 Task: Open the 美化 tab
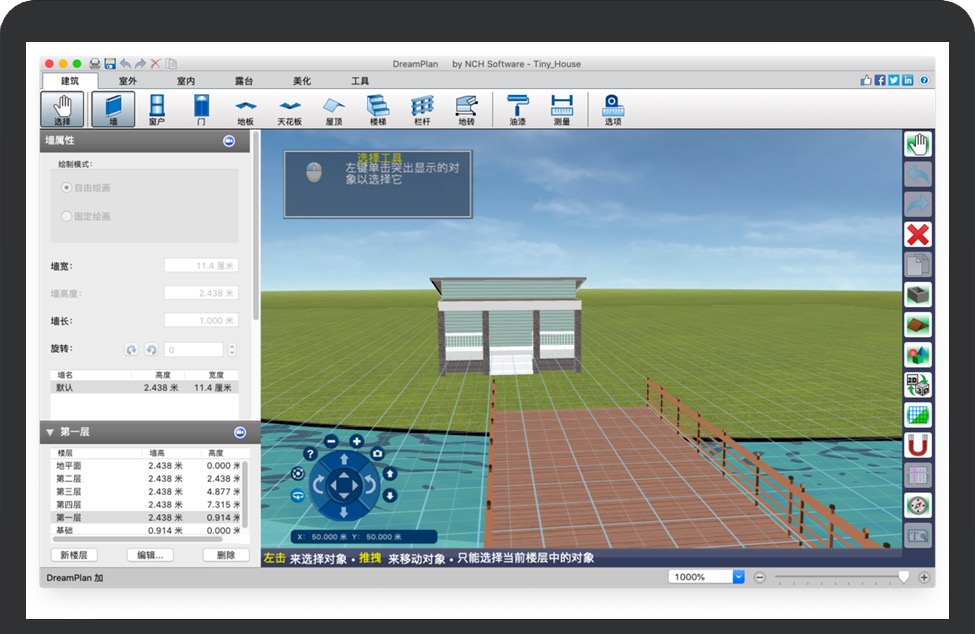point(301,81)
